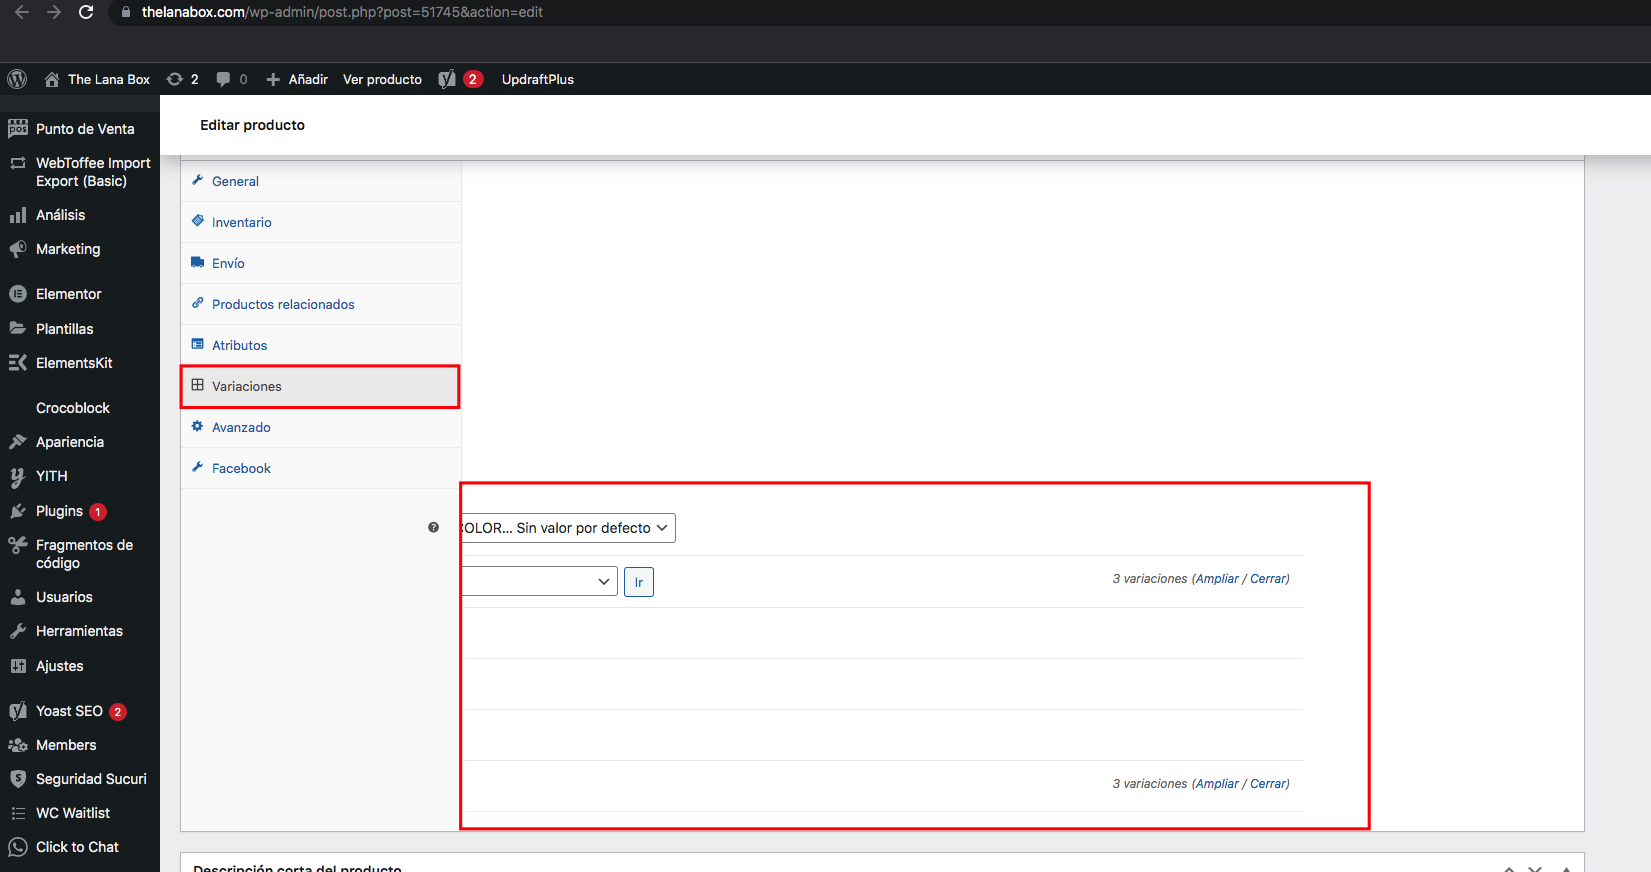This screenshot has height=872, width=1651.
Task: Click the browser address bar URL
Action: [x=342, y=12]
